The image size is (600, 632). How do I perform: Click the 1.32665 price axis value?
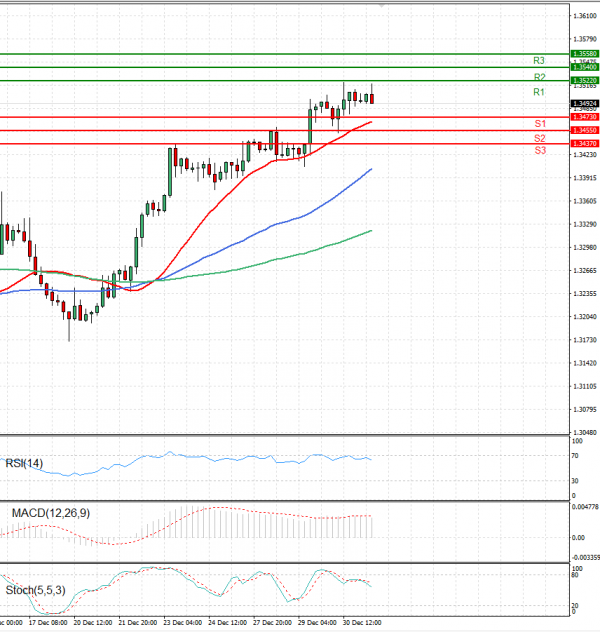(585, 270)
